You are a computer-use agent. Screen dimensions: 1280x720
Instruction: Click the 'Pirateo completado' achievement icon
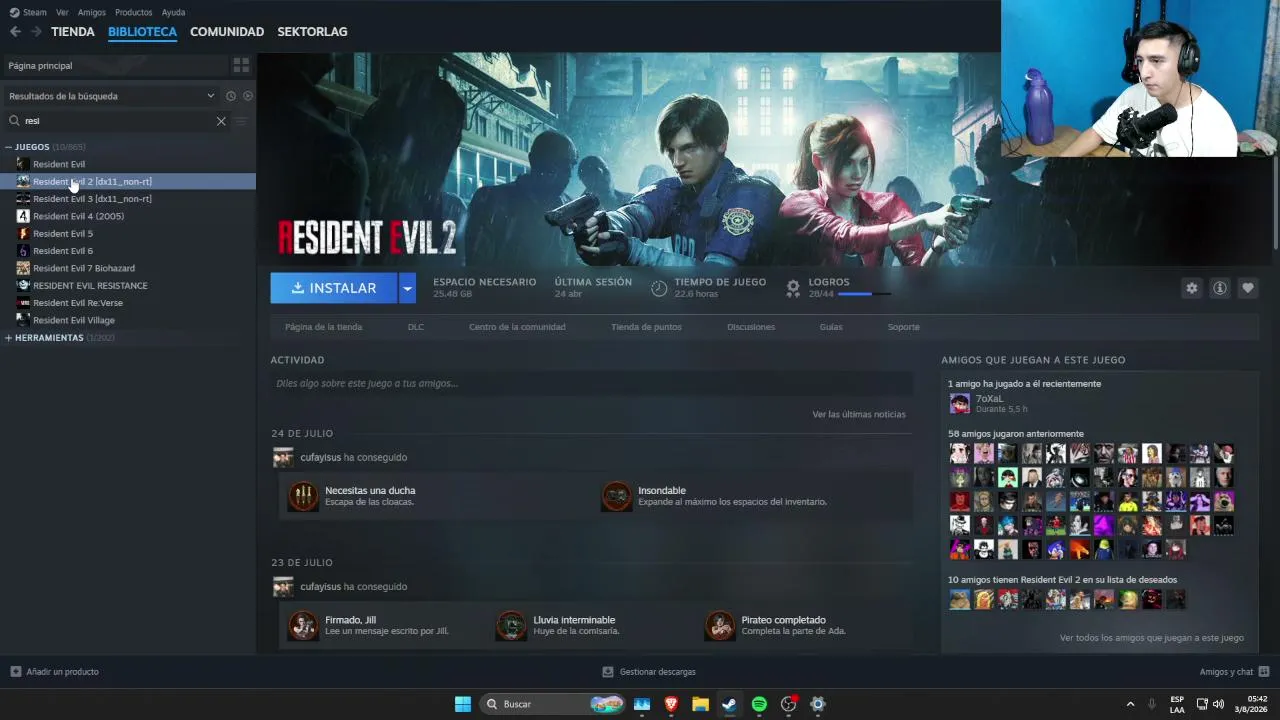[x=720, y=625]
